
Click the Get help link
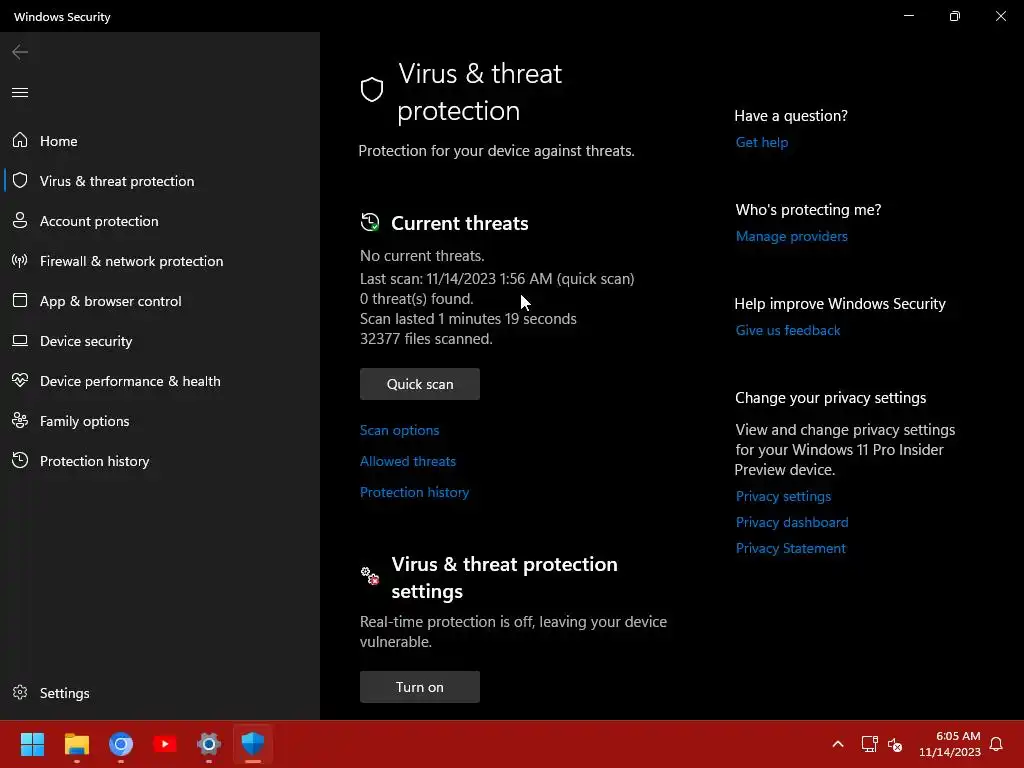(x=761, y=142)
